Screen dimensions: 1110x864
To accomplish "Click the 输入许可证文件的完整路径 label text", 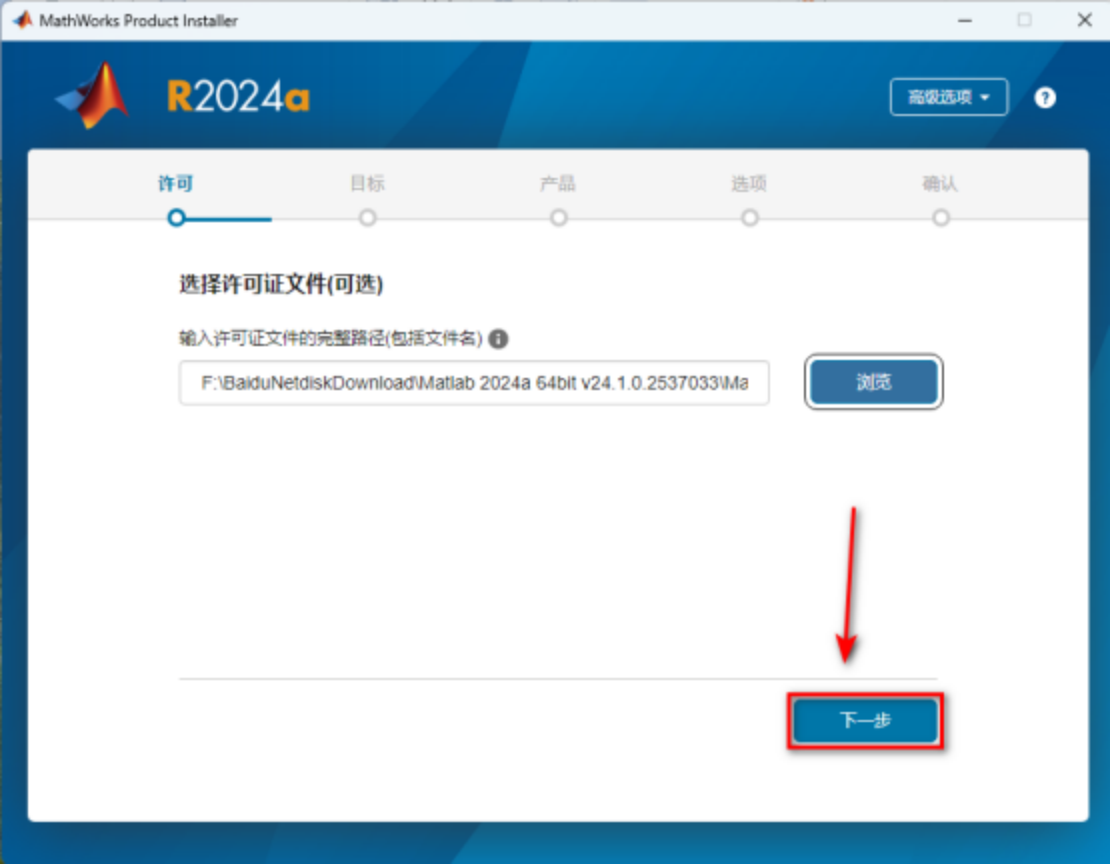I will [330, 338].
